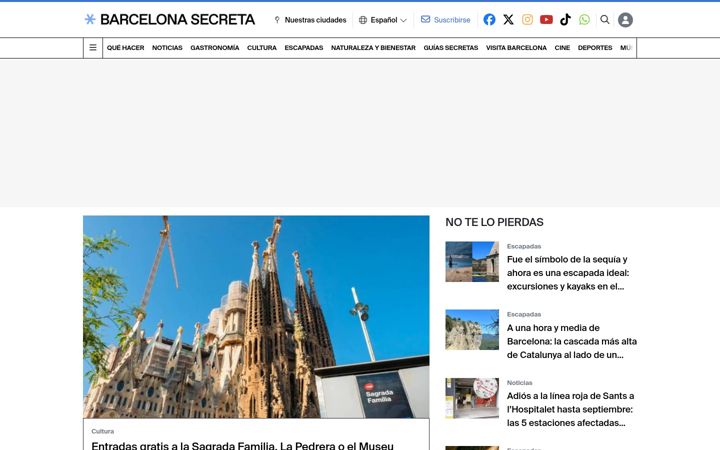Open the thumbnail for the línea roja article

coord(472,398)
